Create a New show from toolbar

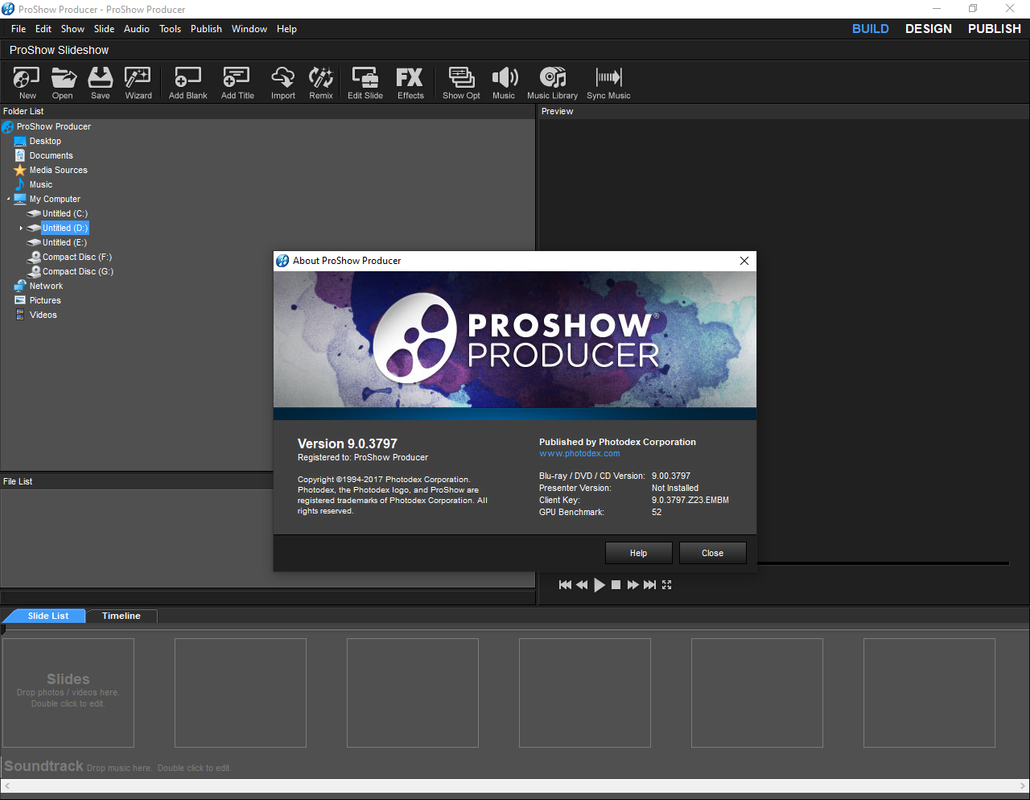27,83
